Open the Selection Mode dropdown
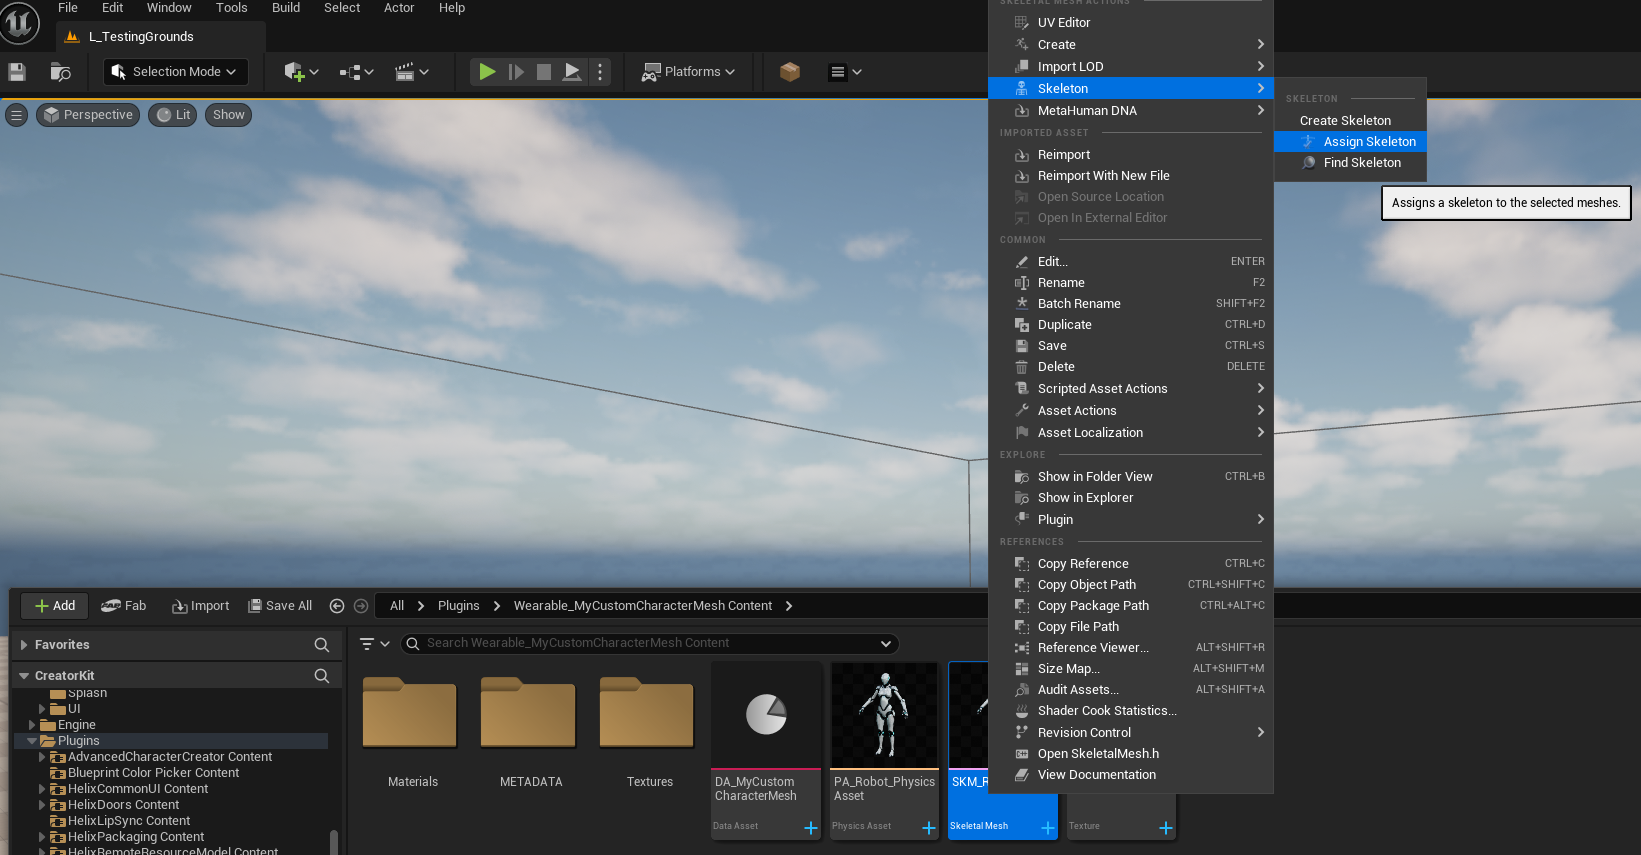The width and height of the screenshot is (1641, 855). pyautogui.click(x=175, y=72)
